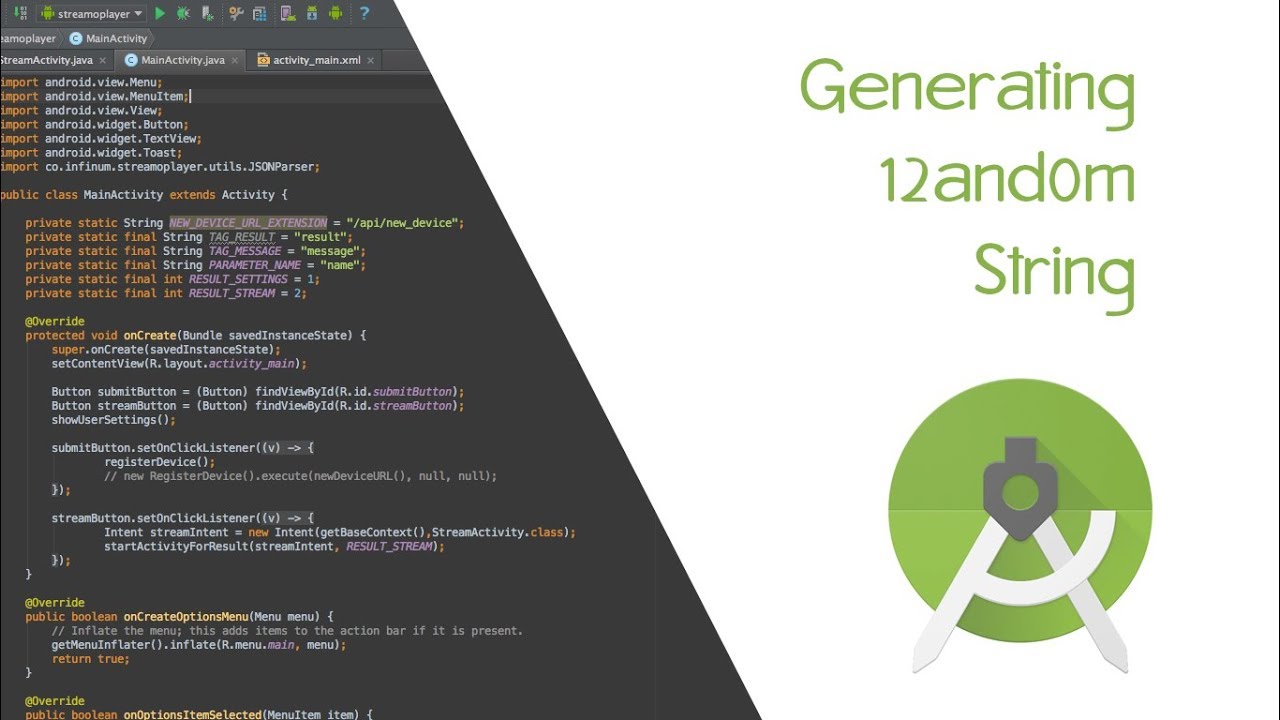The height and width of the screenshot is (720, 1280).
Task: Open the settings wrench icon
Action: point(236,14)
